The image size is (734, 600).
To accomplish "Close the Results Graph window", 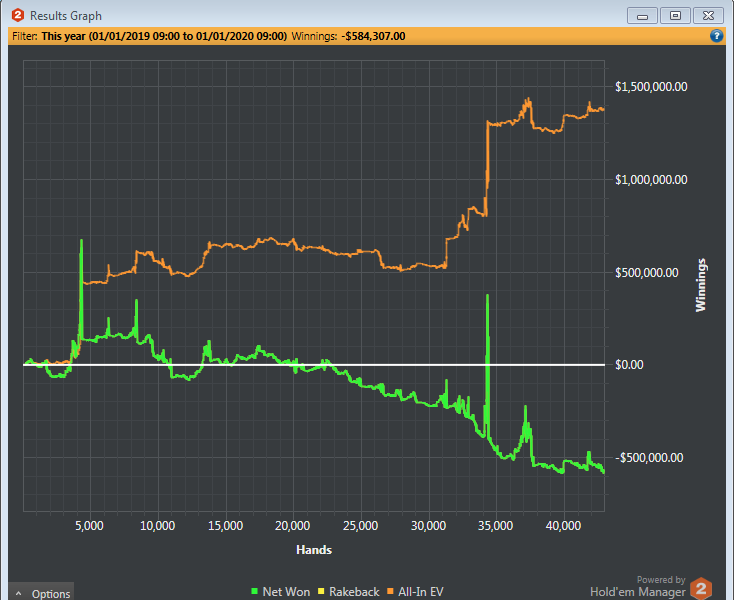I will pos(708,15).
